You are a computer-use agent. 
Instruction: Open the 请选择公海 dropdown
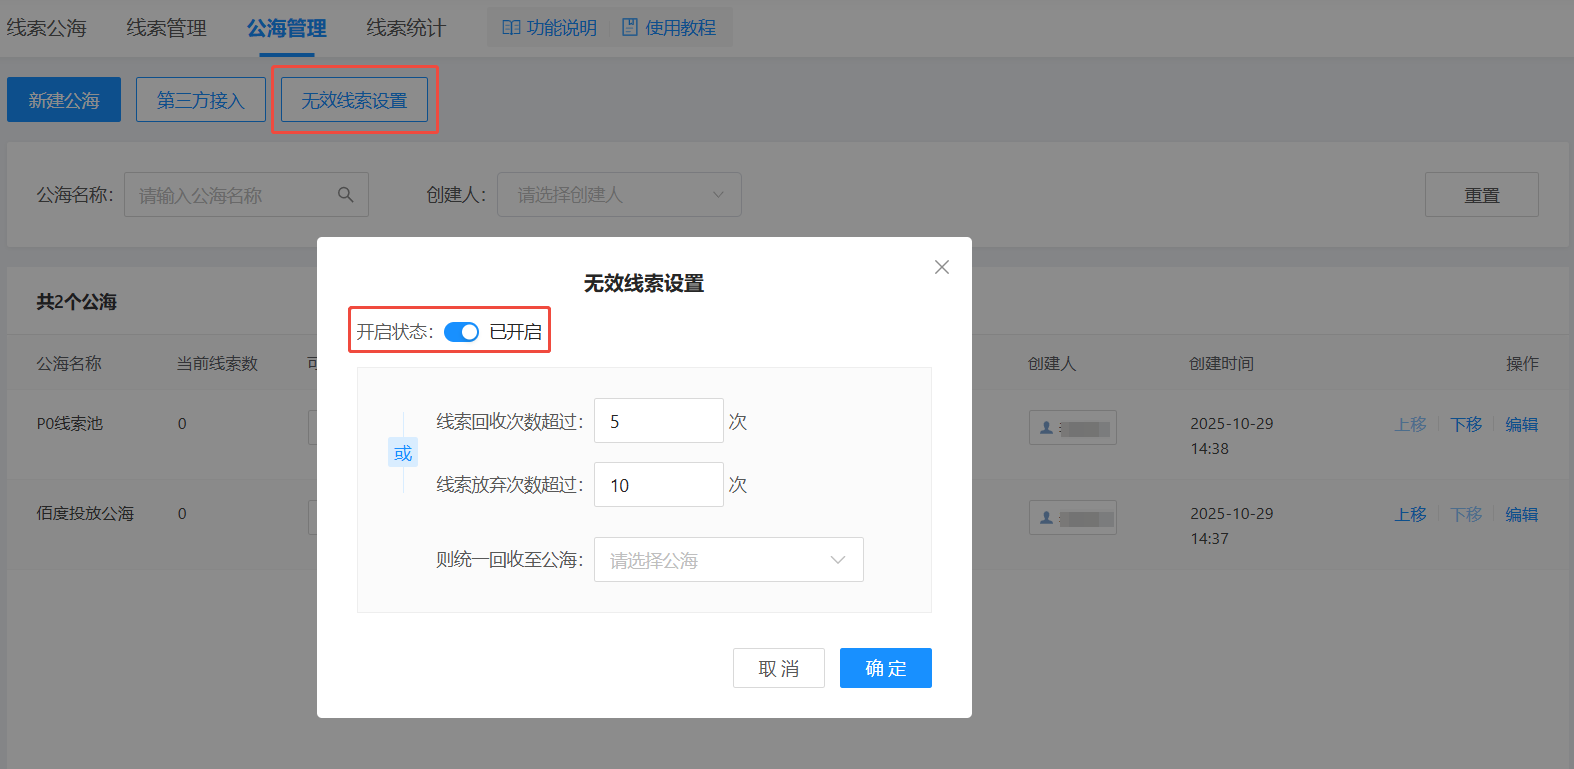click(x=728, y=560)
